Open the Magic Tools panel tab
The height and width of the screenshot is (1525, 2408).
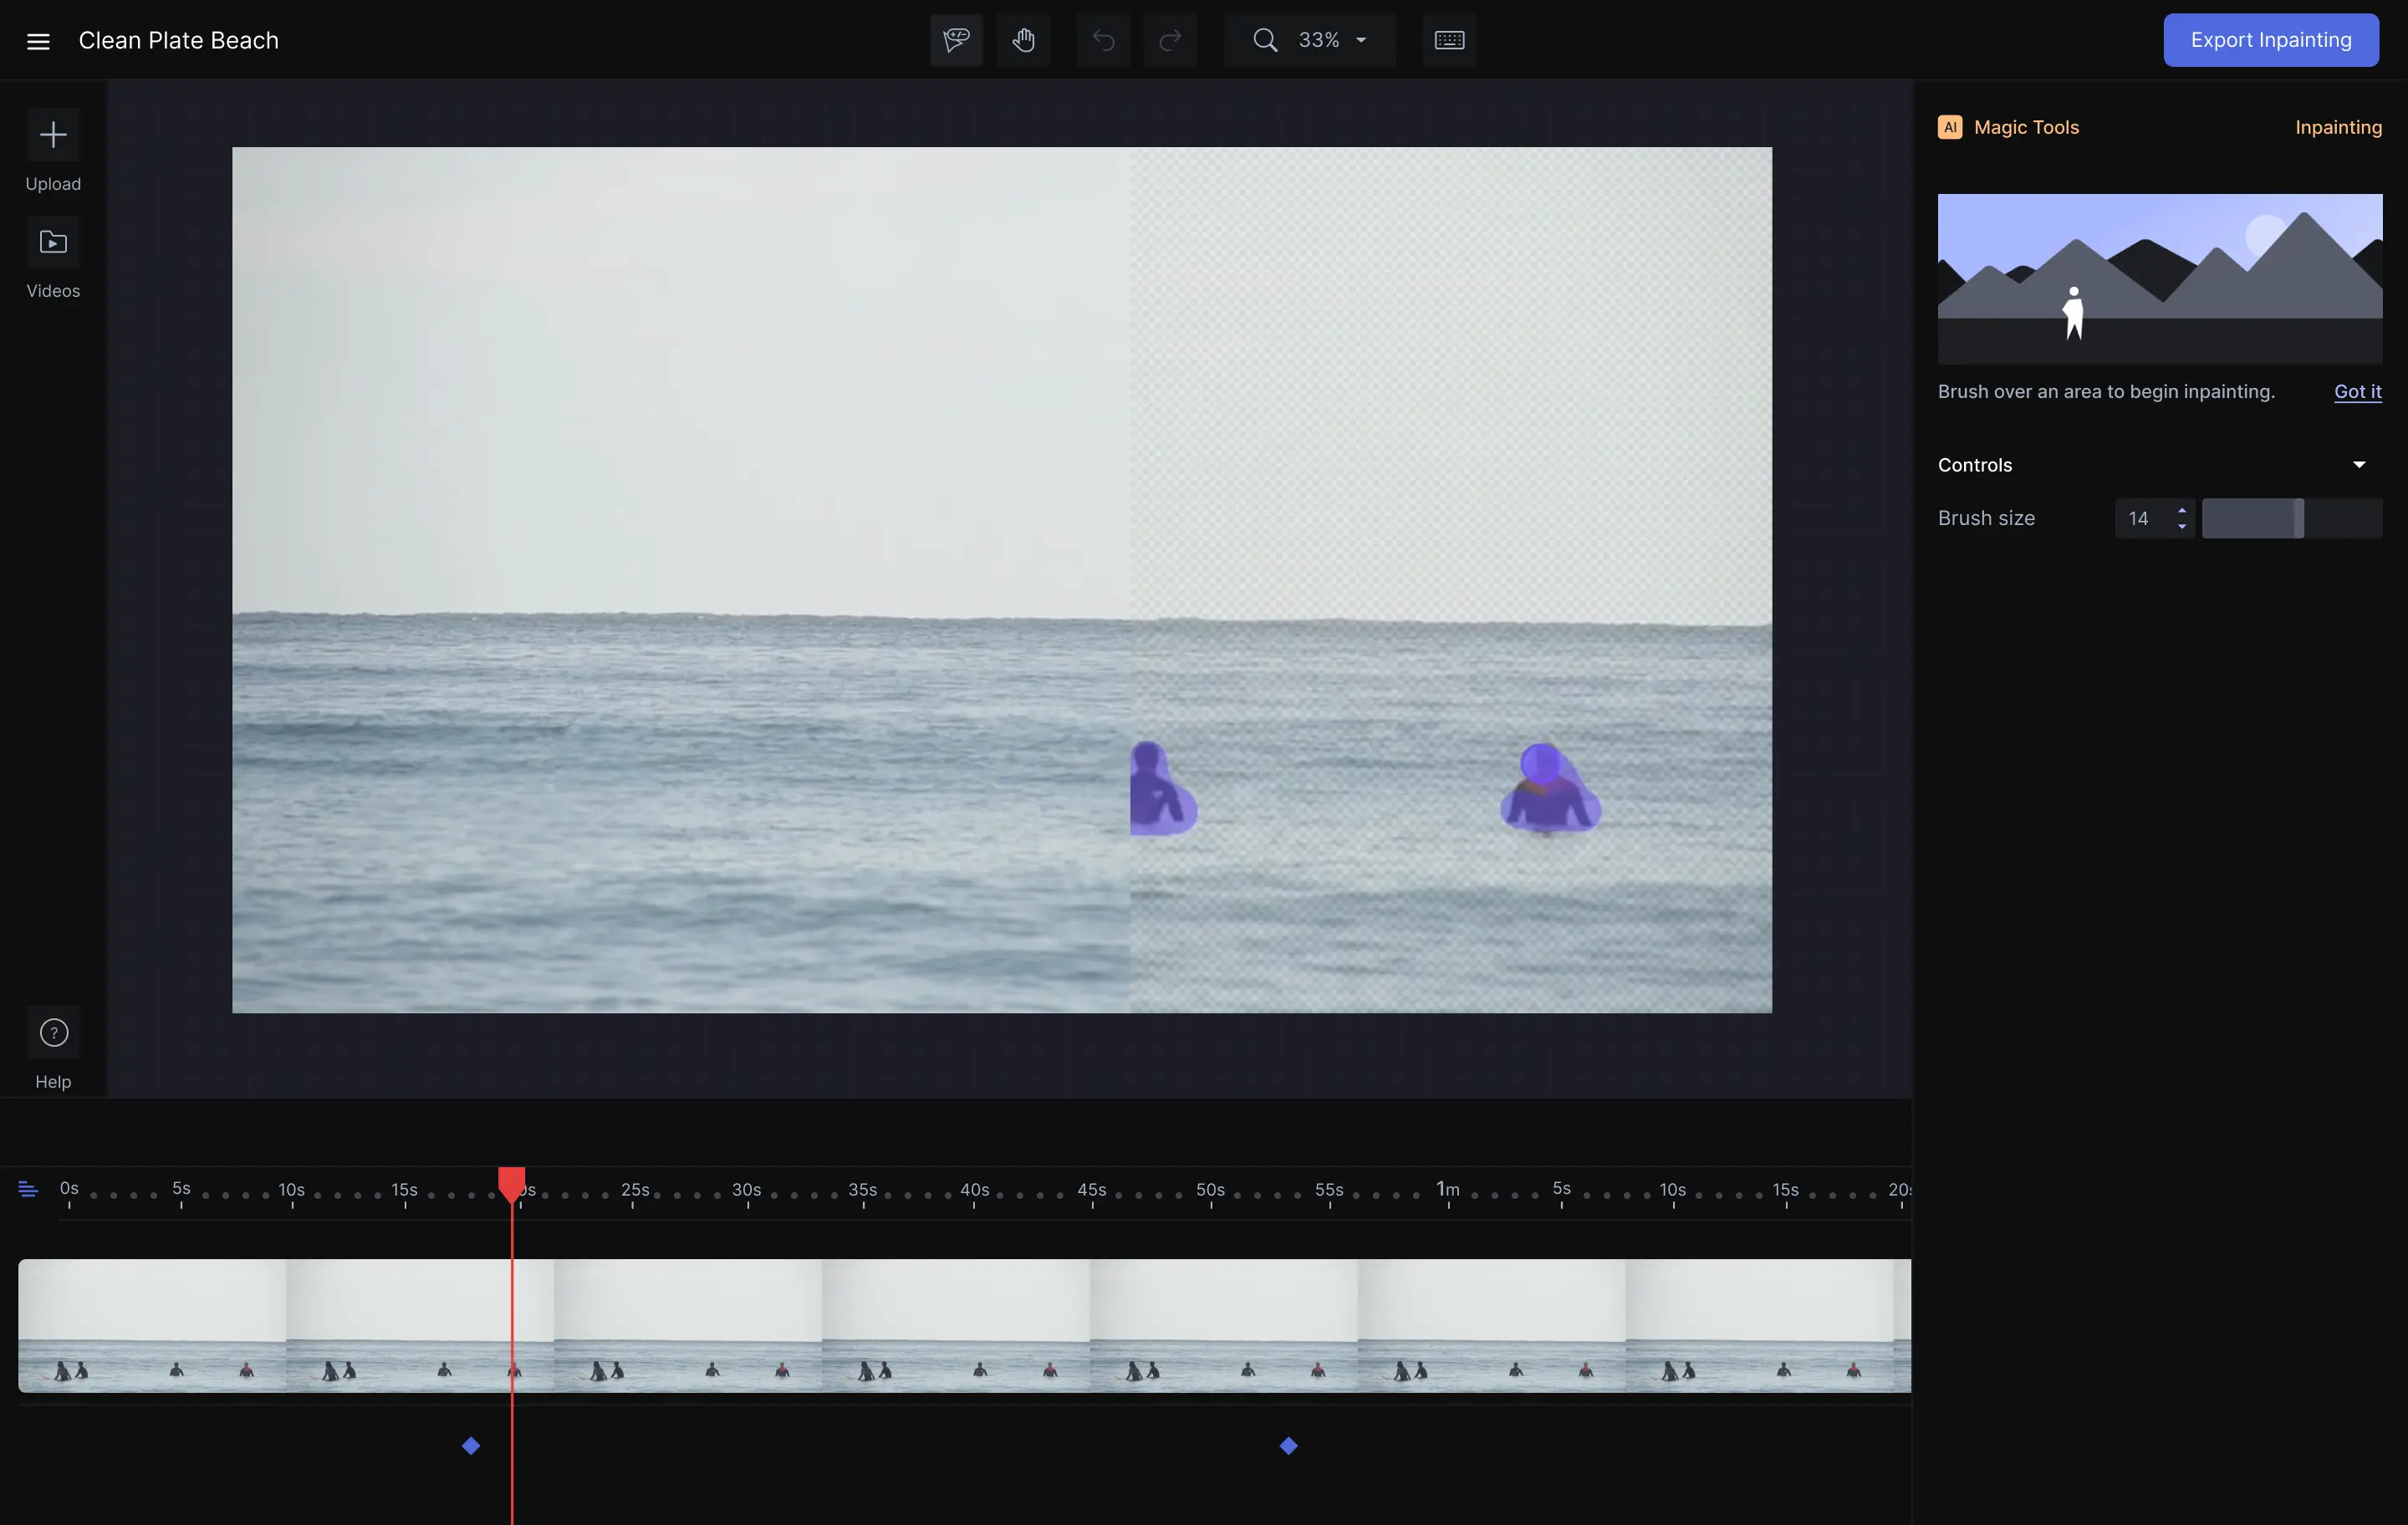[x=2025, y=127]
